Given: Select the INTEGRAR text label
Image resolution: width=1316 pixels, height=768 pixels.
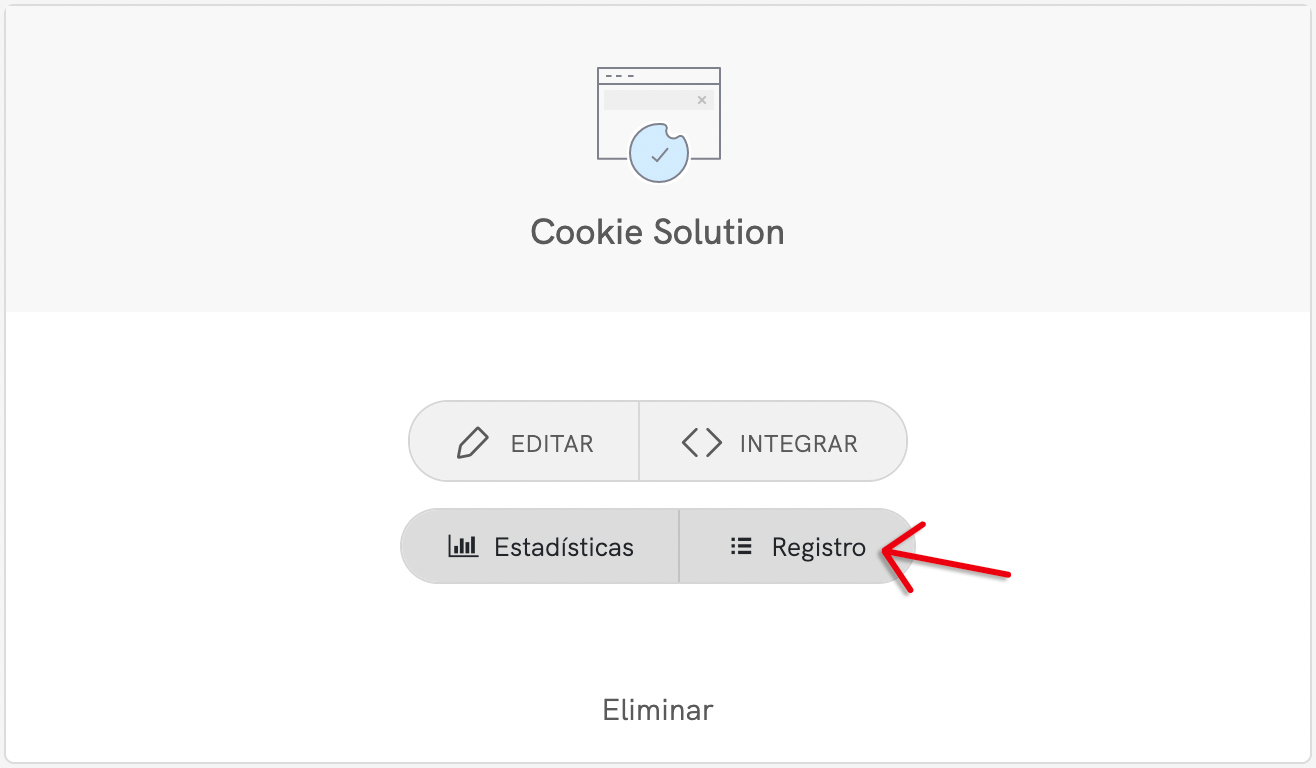Looking at the screenshot, I should 799,444.
